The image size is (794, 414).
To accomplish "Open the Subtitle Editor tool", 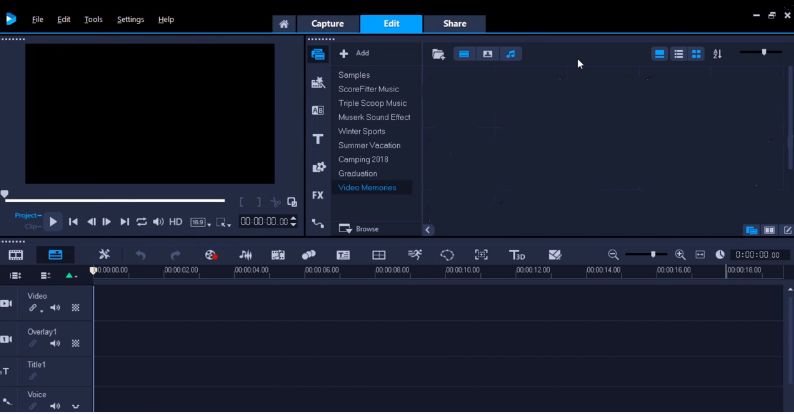I will coord(343,255).
